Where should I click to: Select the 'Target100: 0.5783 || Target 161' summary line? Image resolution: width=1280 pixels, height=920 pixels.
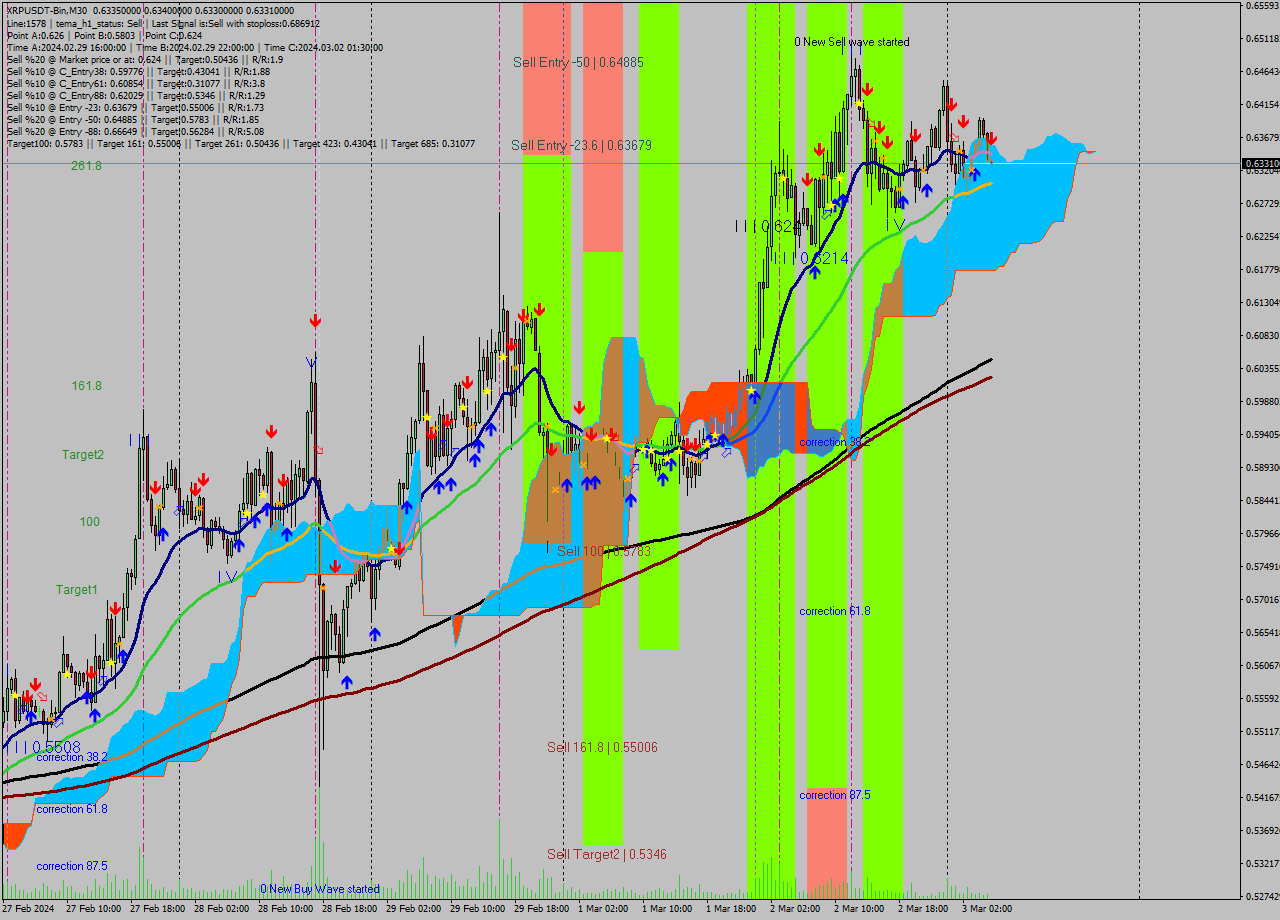tap(241, 143)
